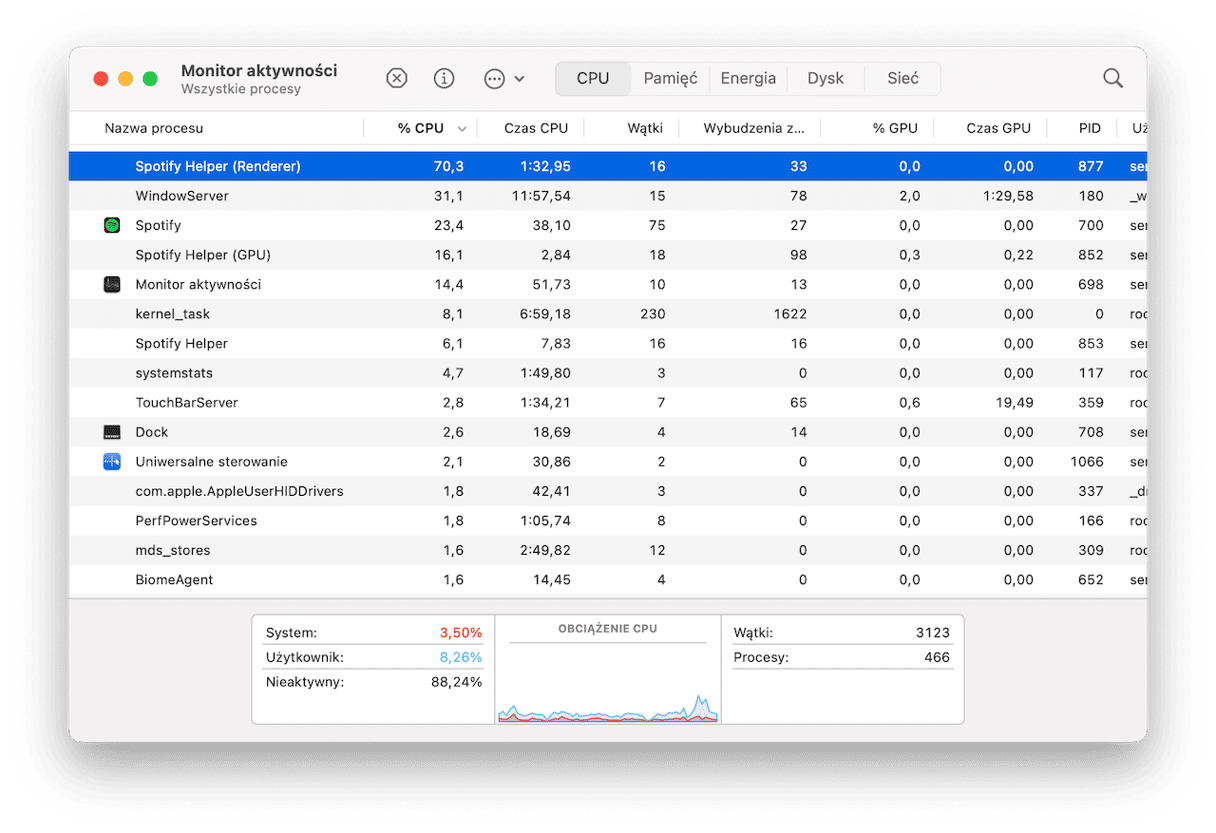
Task: Open the Energia tab
Action: tap(748, 79)
